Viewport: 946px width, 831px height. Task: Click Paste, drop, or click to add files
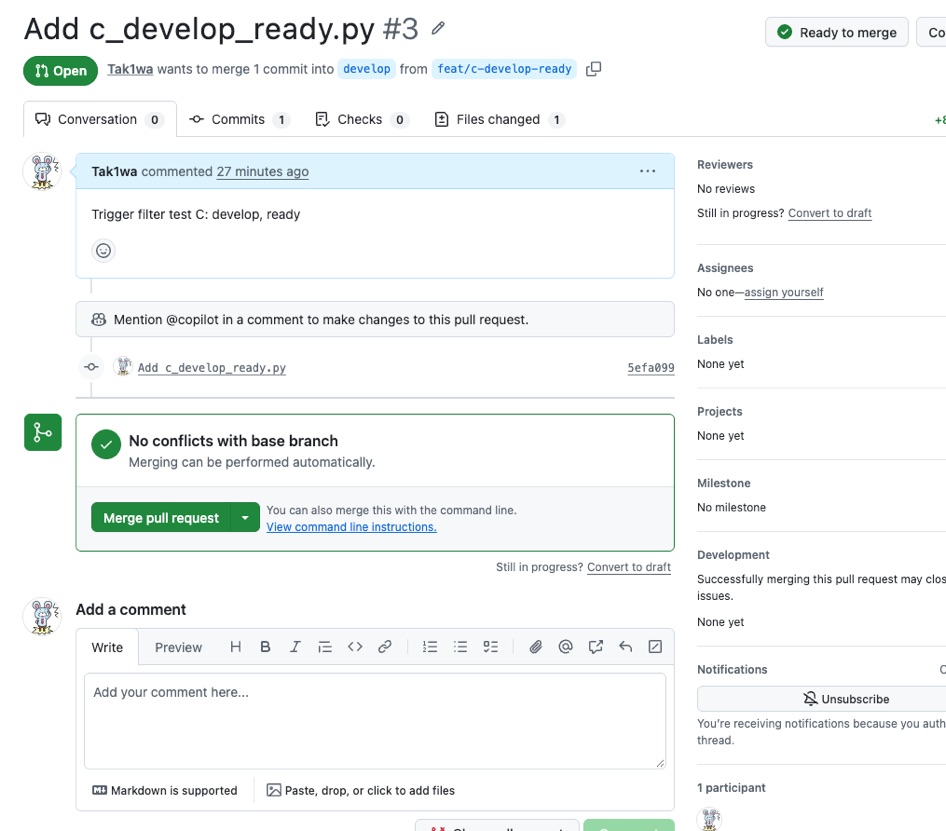(x=361, y=791)
